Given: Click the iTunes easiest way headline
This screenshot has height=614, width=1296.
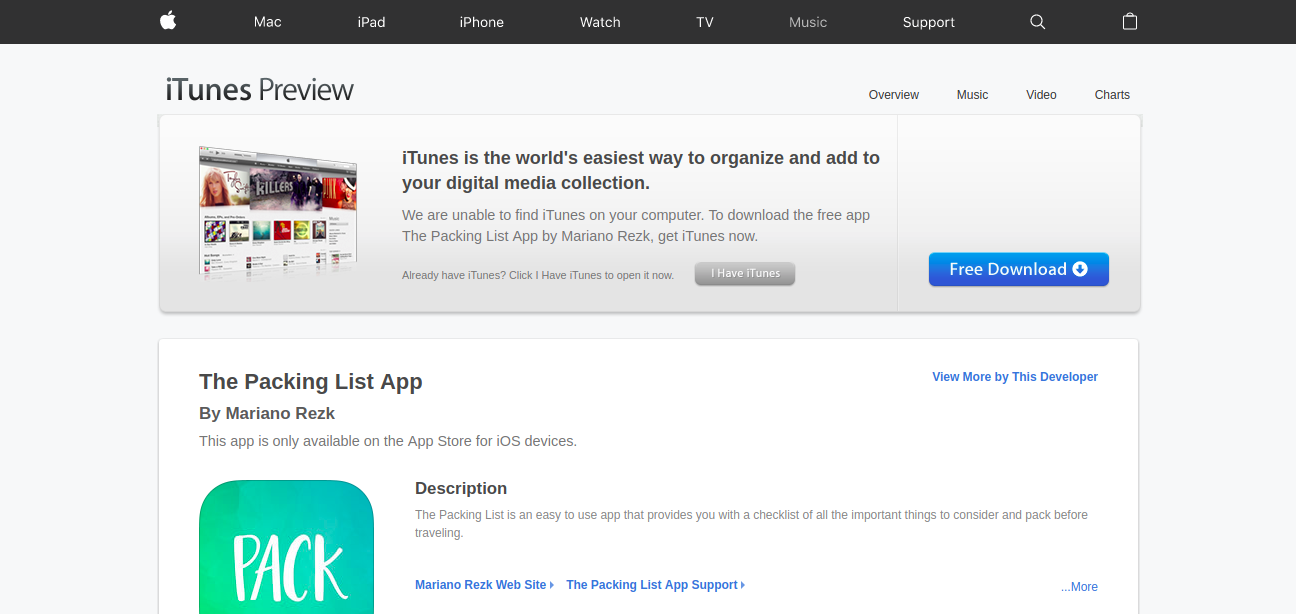Looking at the screenshot, I should coord(641,170).
